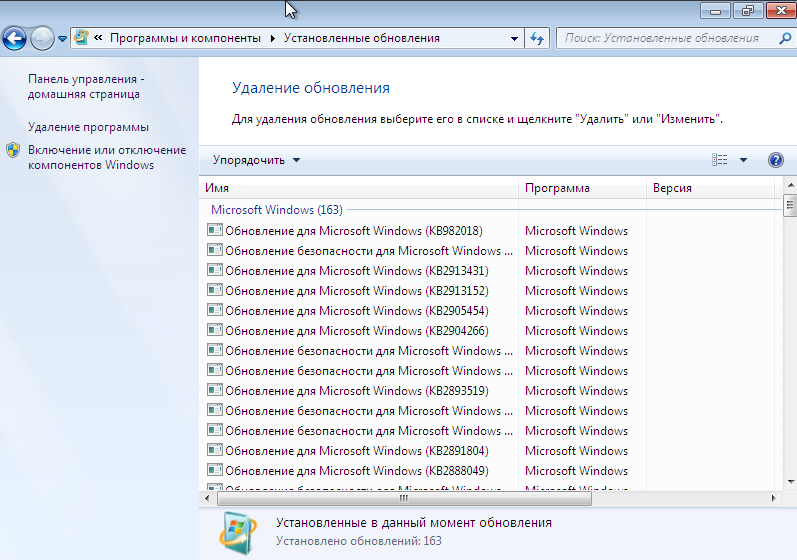Open Удаление программы link
The width and height of the screenshot is (797, 560).
pyautogui.click(x=88, y=127)
